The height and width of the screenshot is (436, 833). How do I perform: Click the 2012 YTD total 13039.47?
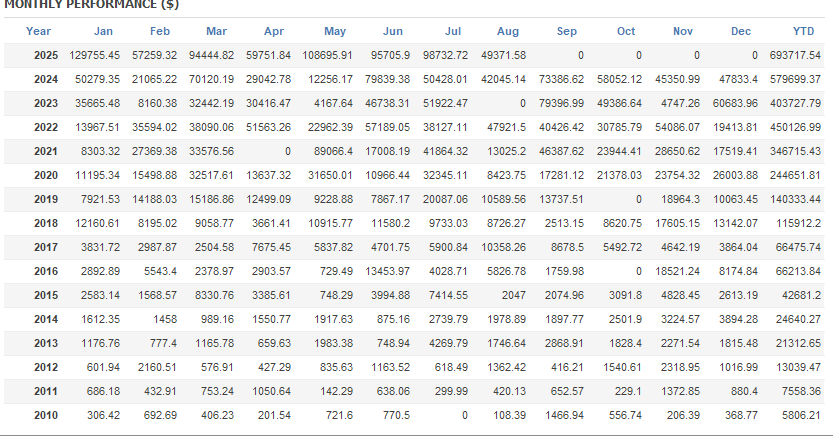point(798,367)
